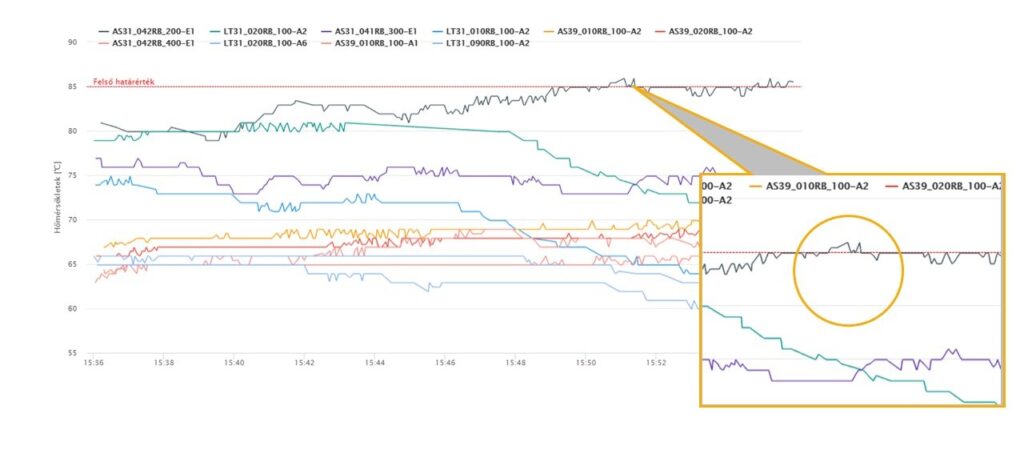Toggle AS39_020RB_100-A2 entry in small top legend
The width and height of the screenshot is (1024, 454).
[x=703, y=31]
